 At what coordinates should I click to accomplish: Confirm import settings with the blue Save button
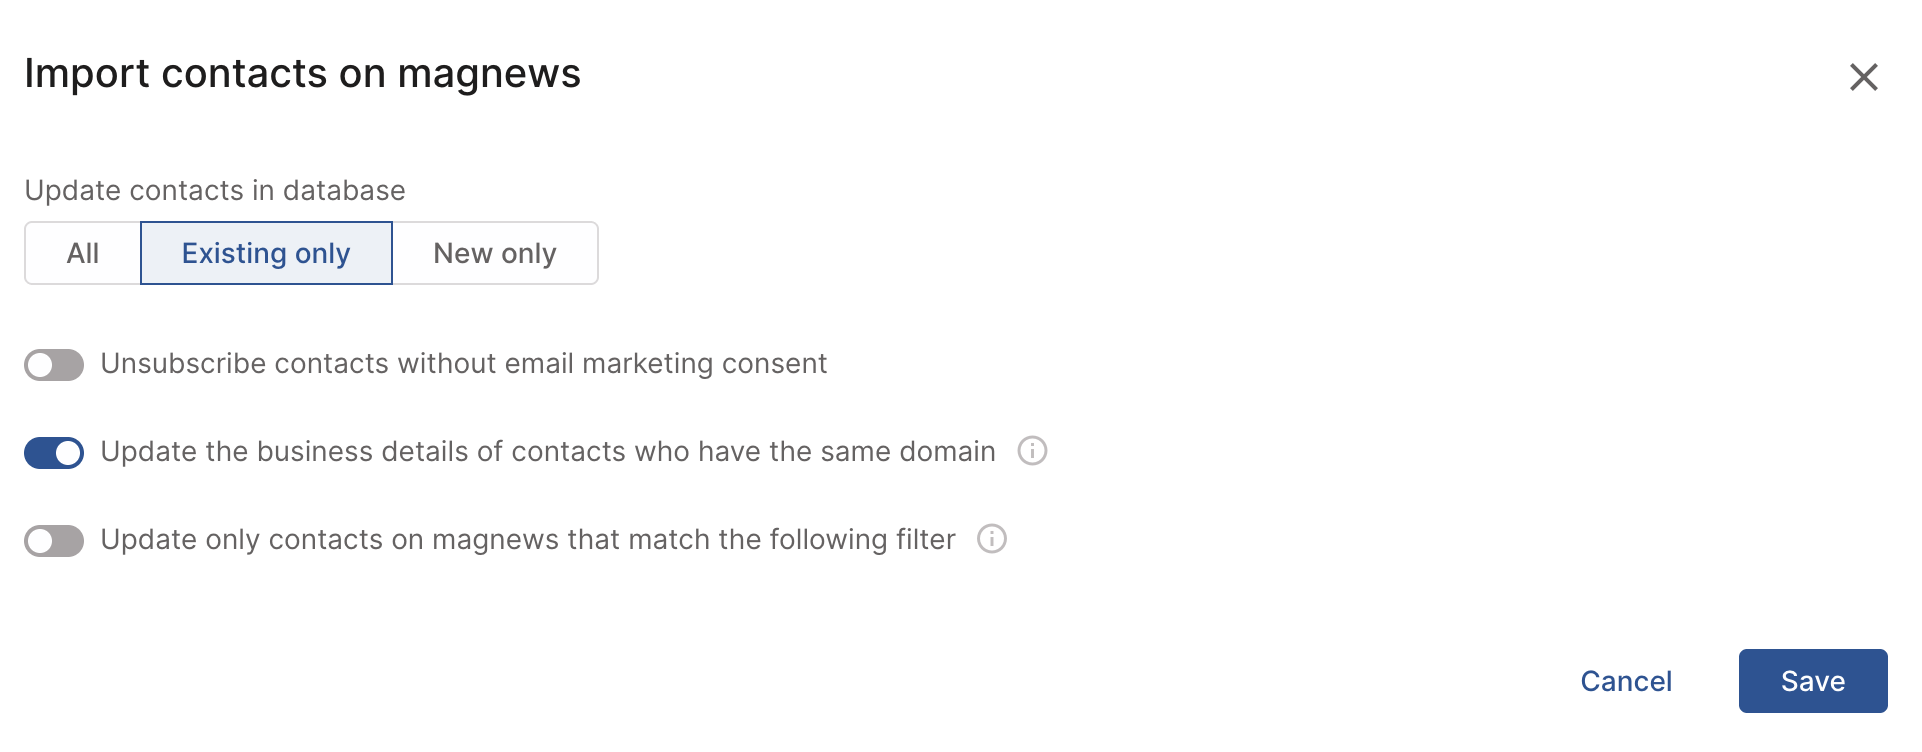coord(1812,681)
